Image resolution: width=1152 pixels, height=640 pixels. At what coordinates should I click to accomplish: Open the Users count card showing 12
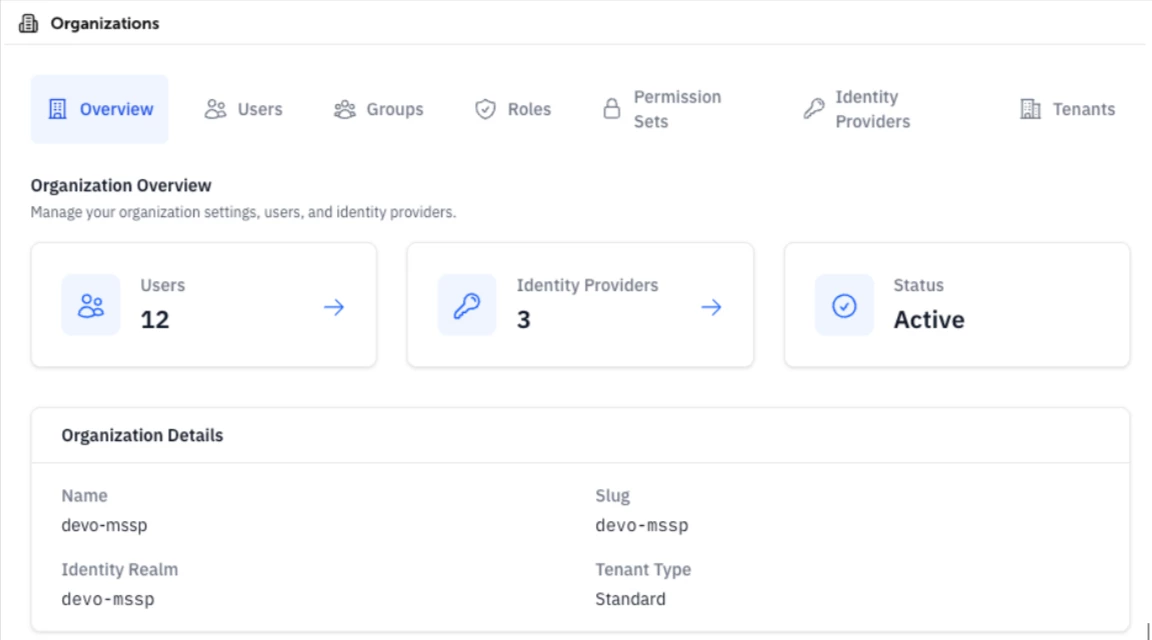204,305
